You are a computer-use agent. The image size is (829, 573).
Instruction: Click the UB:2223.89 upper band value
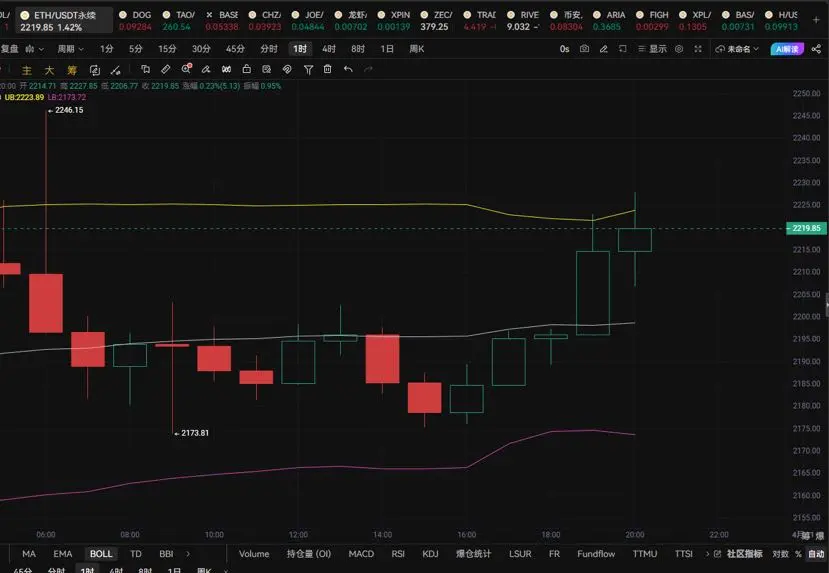(x=24, y=97)
